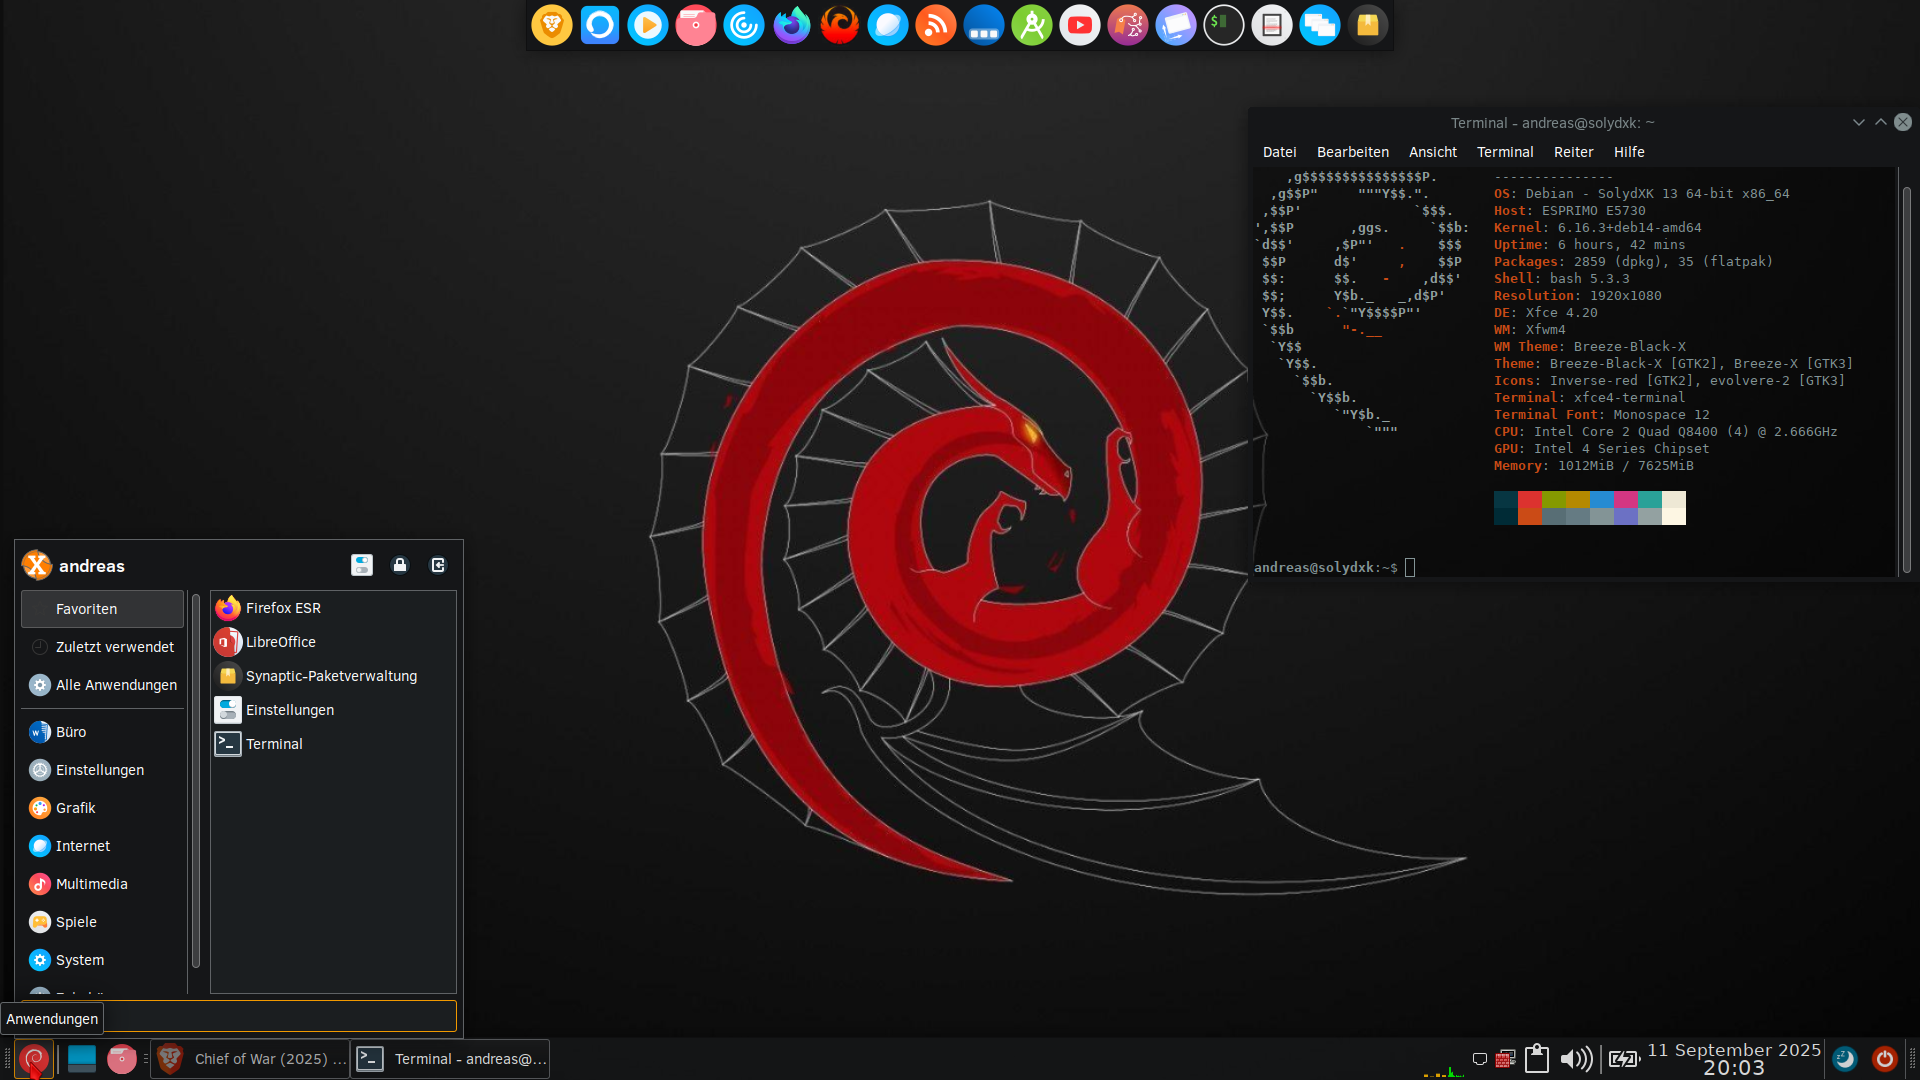The width and height of the screenshot is (1920, 1080).
Task: Launch Brave browser from the dock
Action: [552, 25]
